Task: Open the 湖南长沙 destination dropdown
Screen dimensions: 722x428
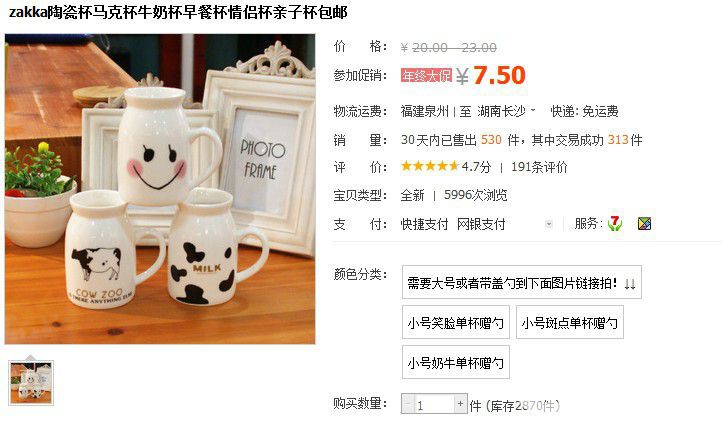Action: pyautogui.click(x=506, y=111)
